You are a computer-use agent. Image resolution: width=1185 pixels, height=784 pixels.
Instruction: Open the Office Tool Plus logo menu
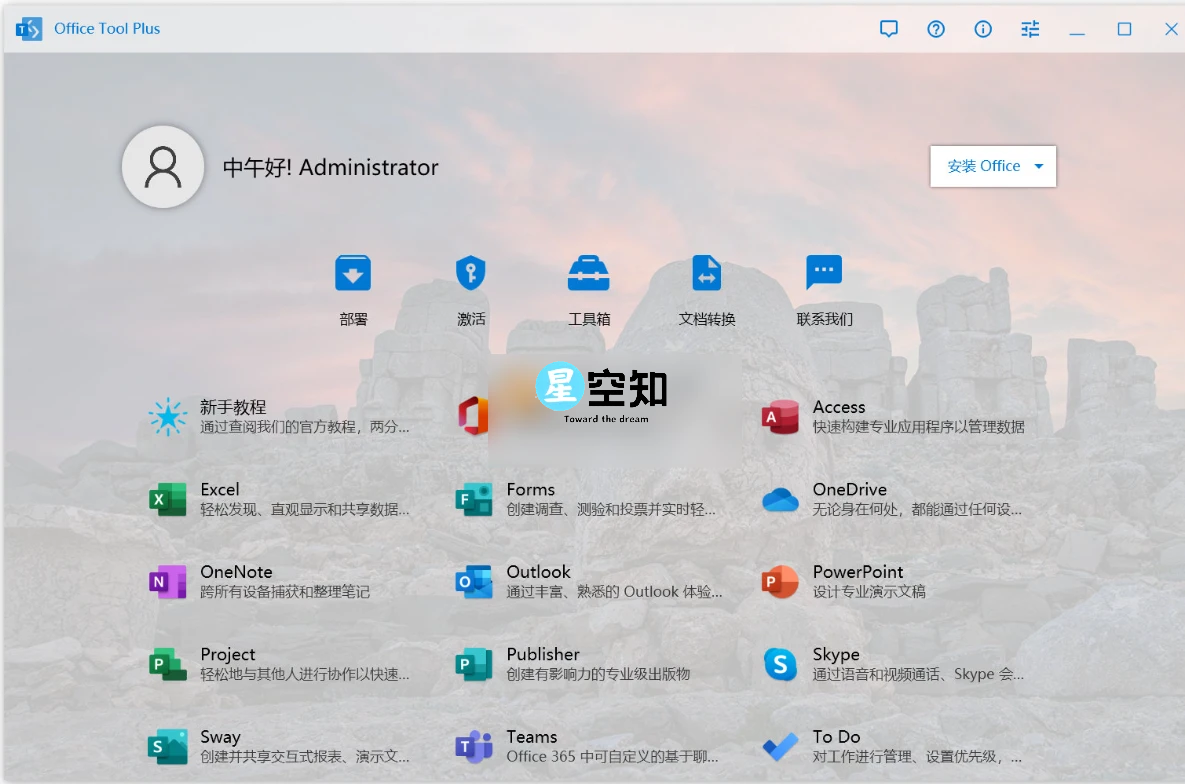29,29
